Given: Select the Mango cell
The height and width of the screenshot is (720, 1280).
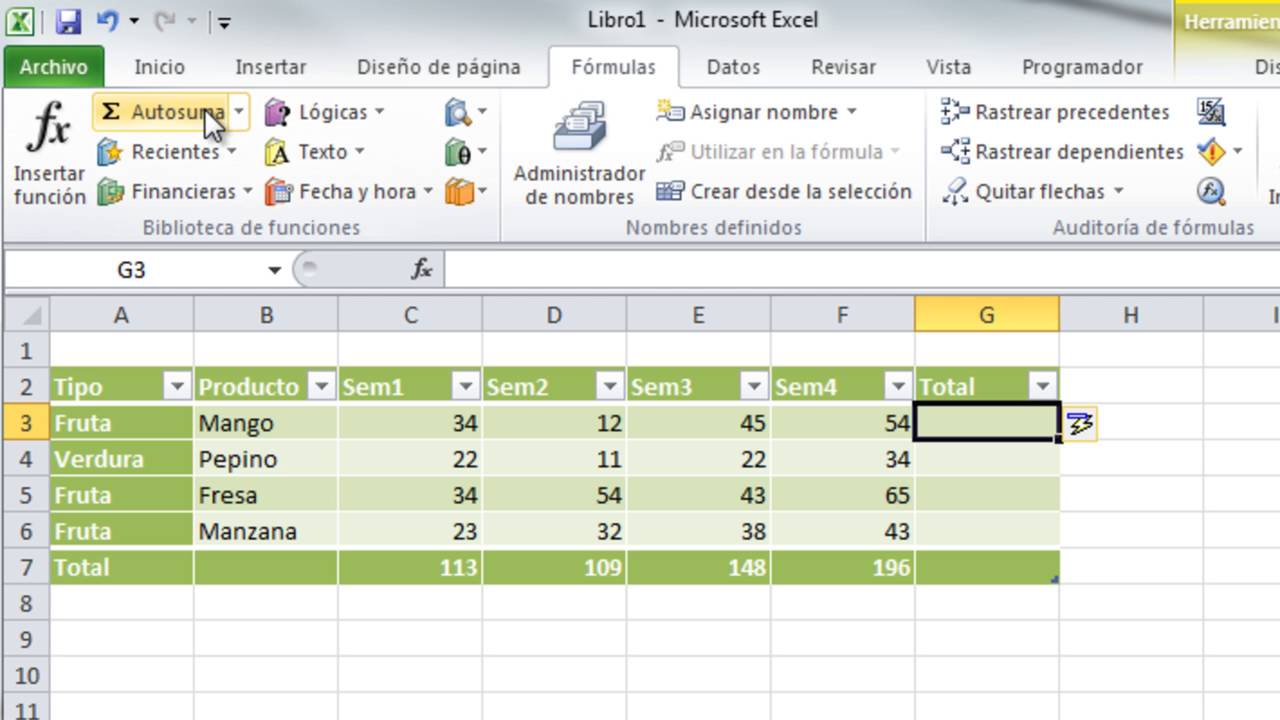Looking at the screenshot, I should point(266,423).
